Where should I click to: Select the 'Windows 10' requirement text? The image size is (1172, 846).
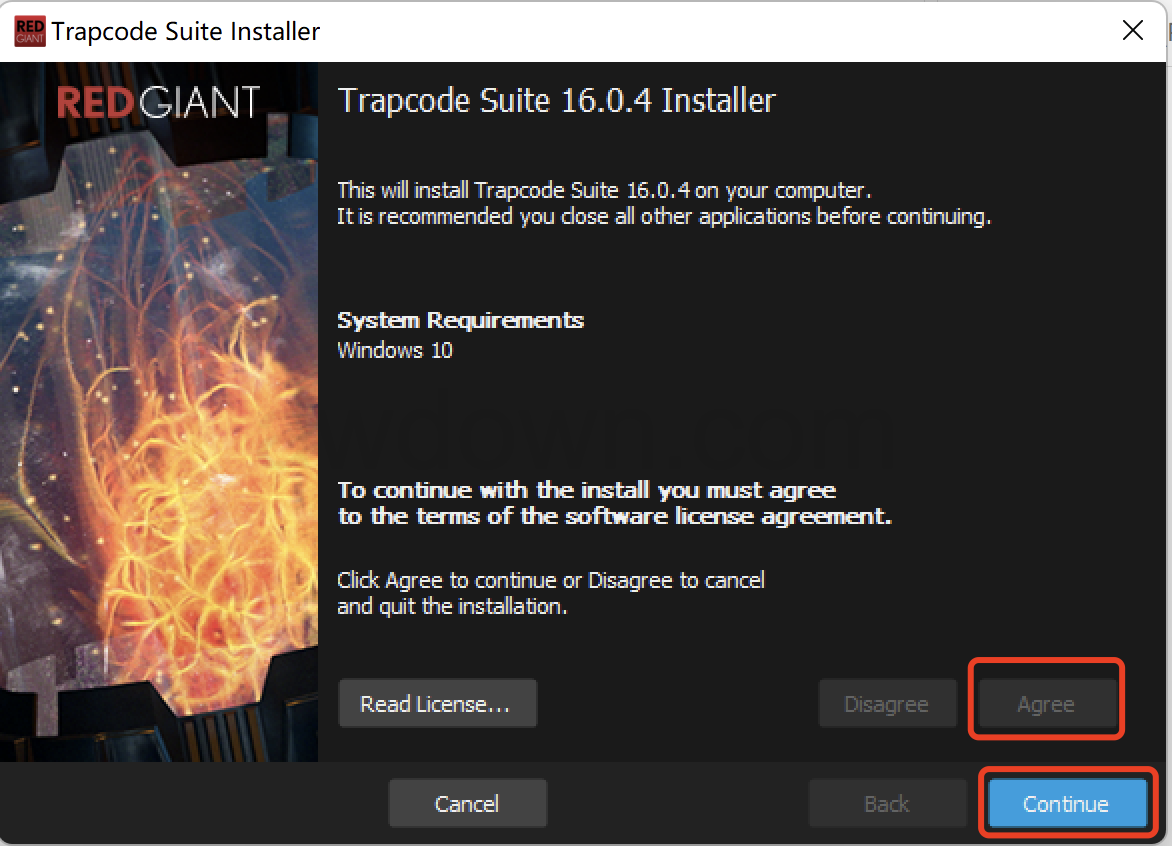tap(395, 350)
